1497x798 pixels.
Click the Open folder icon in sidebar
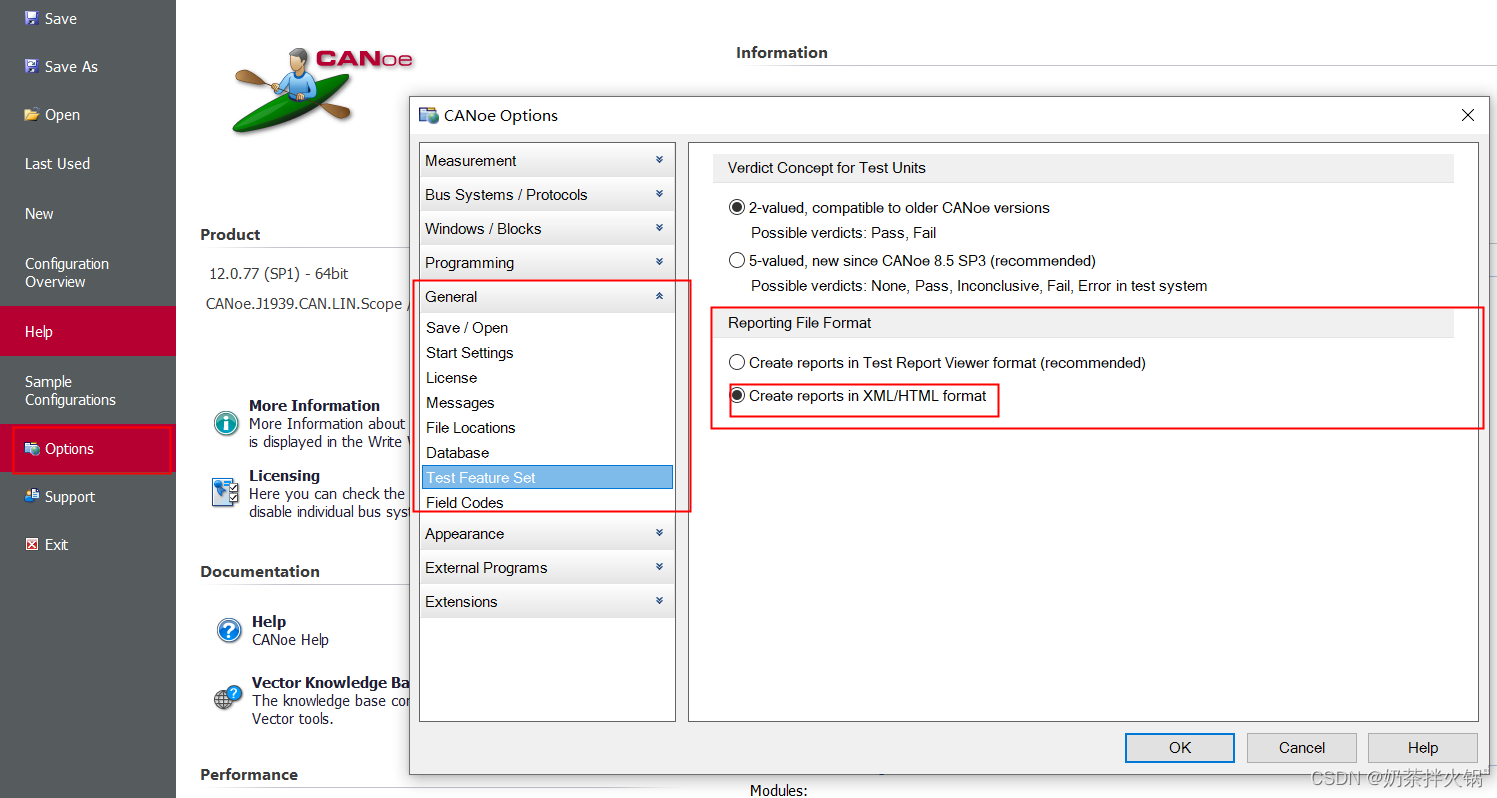(x=32, y=115)
